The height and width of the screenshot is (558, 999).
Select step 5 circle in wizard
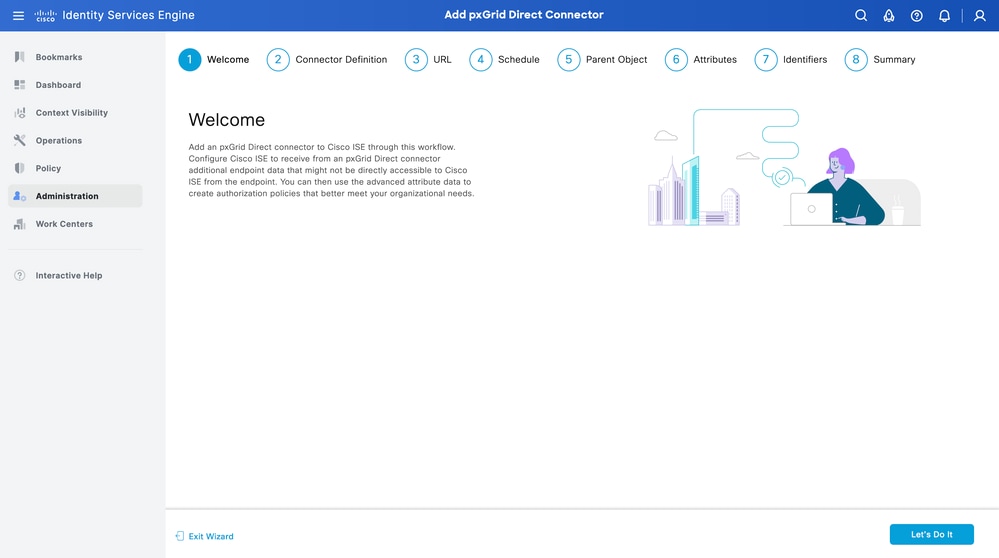point(568,59)
